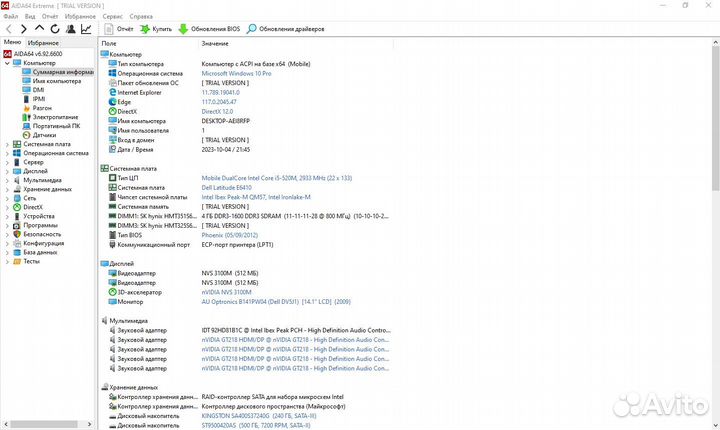
Task: Click the Купить buy button
Action: coord(156,29)
